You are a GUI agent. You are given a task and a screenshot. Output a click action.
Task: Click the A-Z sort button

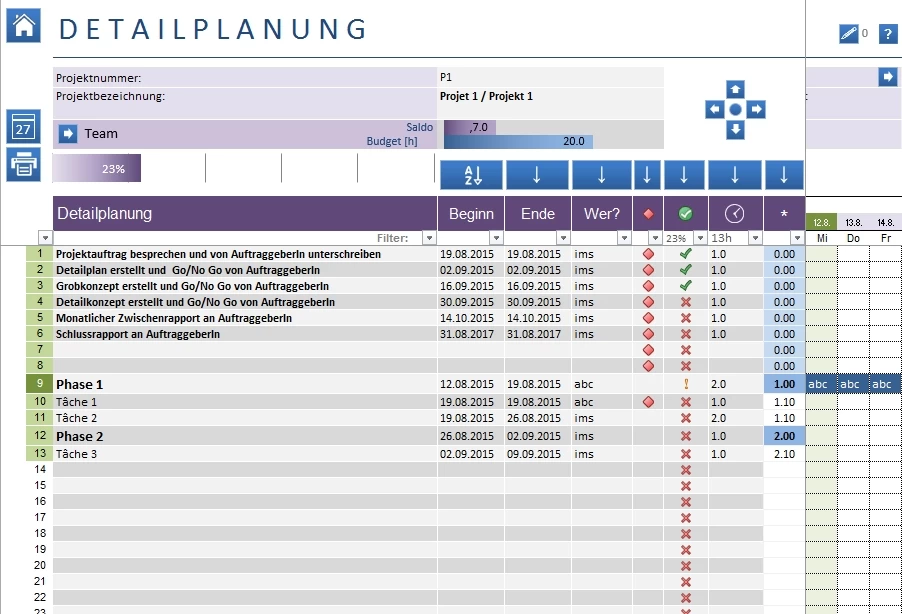(x=471, y=175)
